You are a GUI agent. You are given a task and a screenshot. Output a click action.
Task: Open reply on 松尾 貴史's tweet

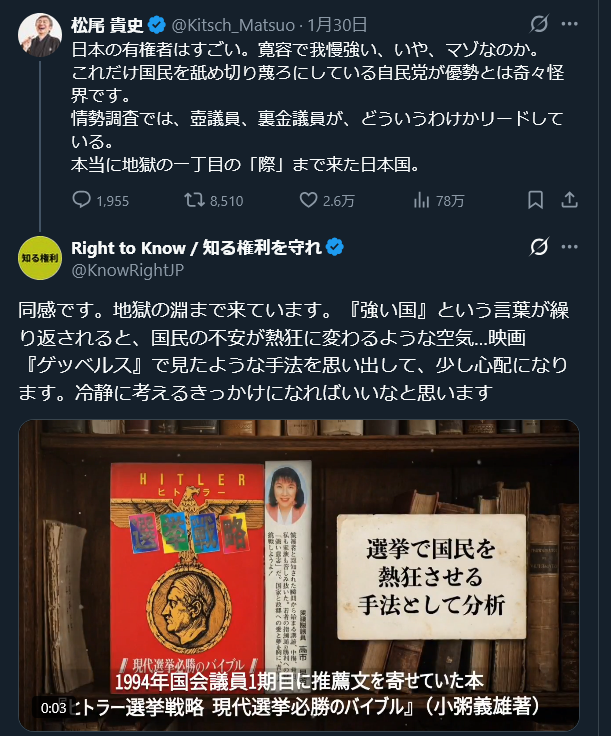(x=100, y=200)
